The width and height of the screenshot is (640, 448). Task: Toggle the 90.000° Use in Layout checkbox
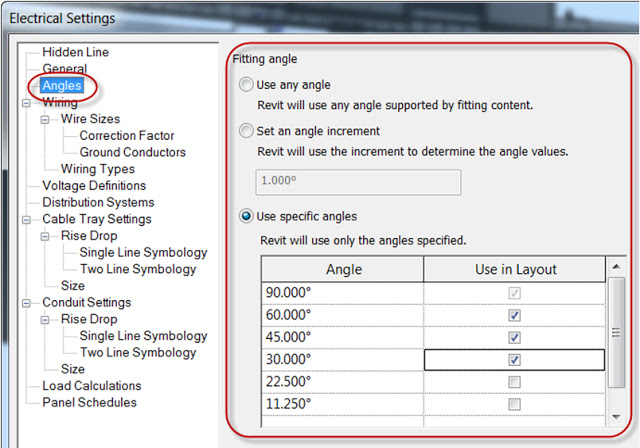514,293
